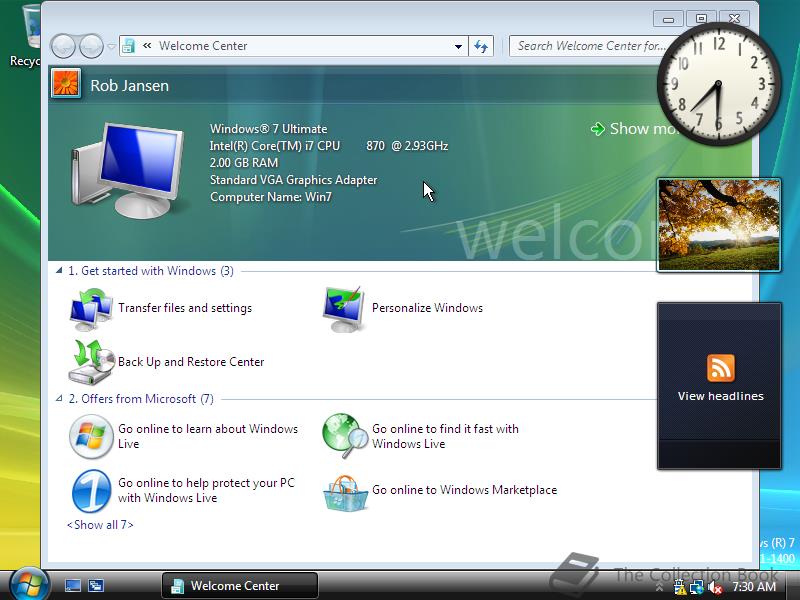
Task: Click the Rob Jansen user picture
Action: click(x=66, y=83)
